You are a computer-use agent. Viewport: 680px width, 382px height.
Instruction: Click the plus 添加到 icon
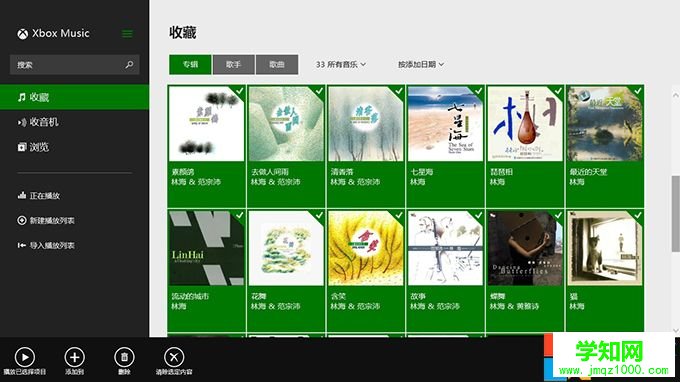[75, 357]
